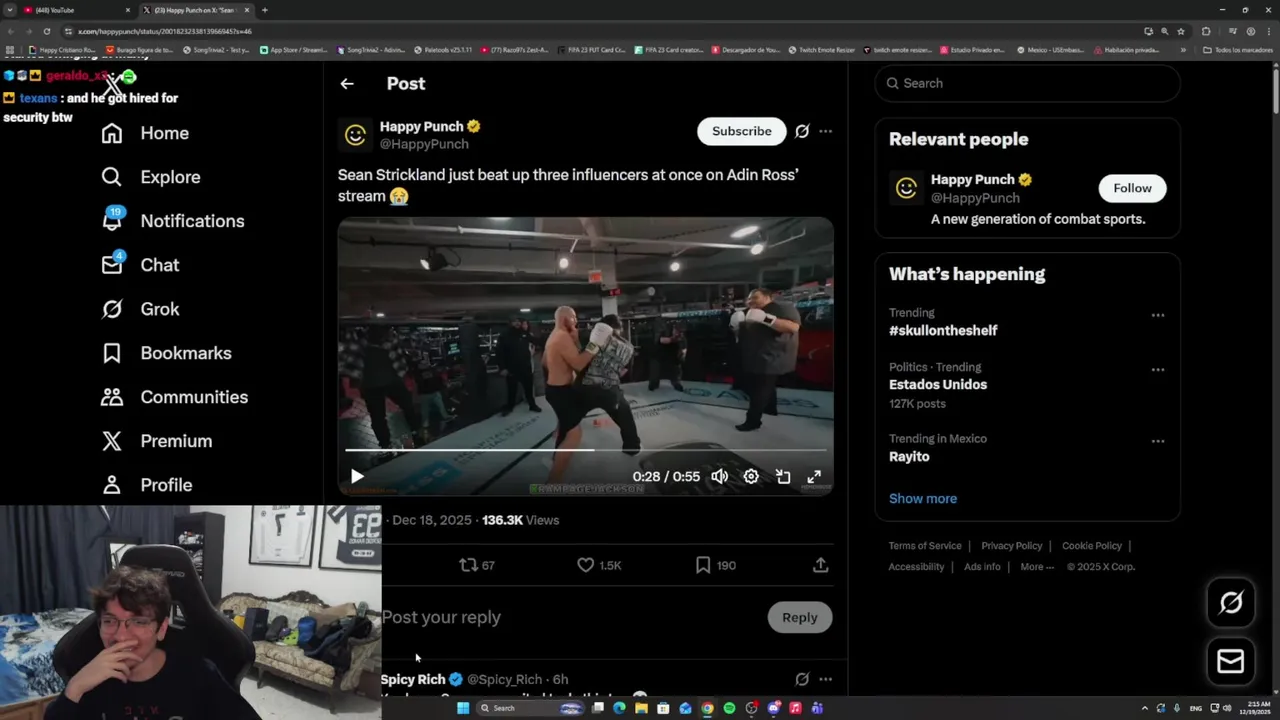
Task: Click Show more under What's happening
Action: (x=923, y=498)
